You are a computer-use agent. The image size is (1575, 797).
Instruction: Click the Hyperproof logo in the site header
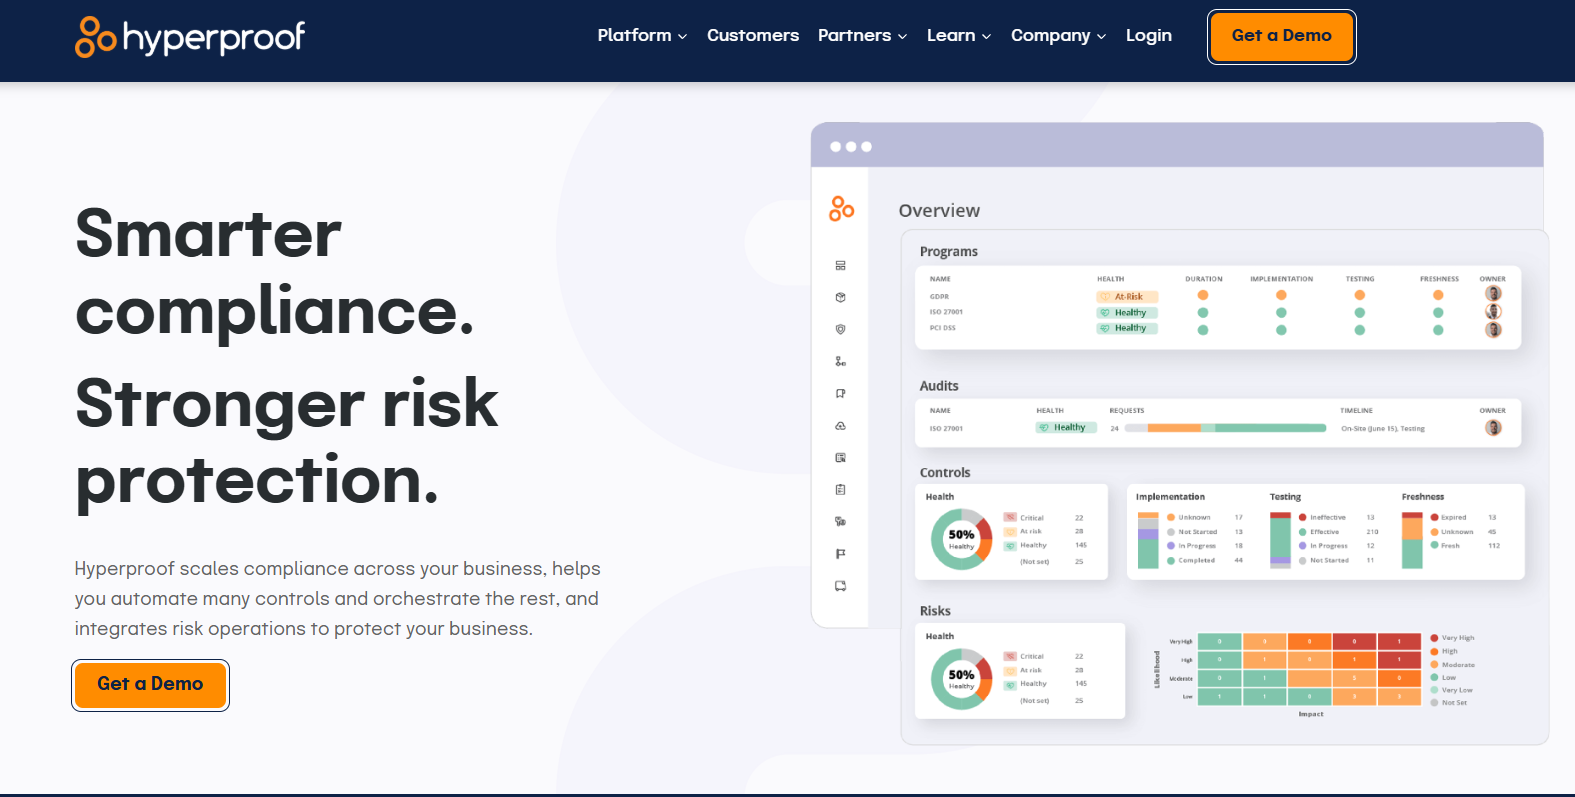[x=190, y=37]
